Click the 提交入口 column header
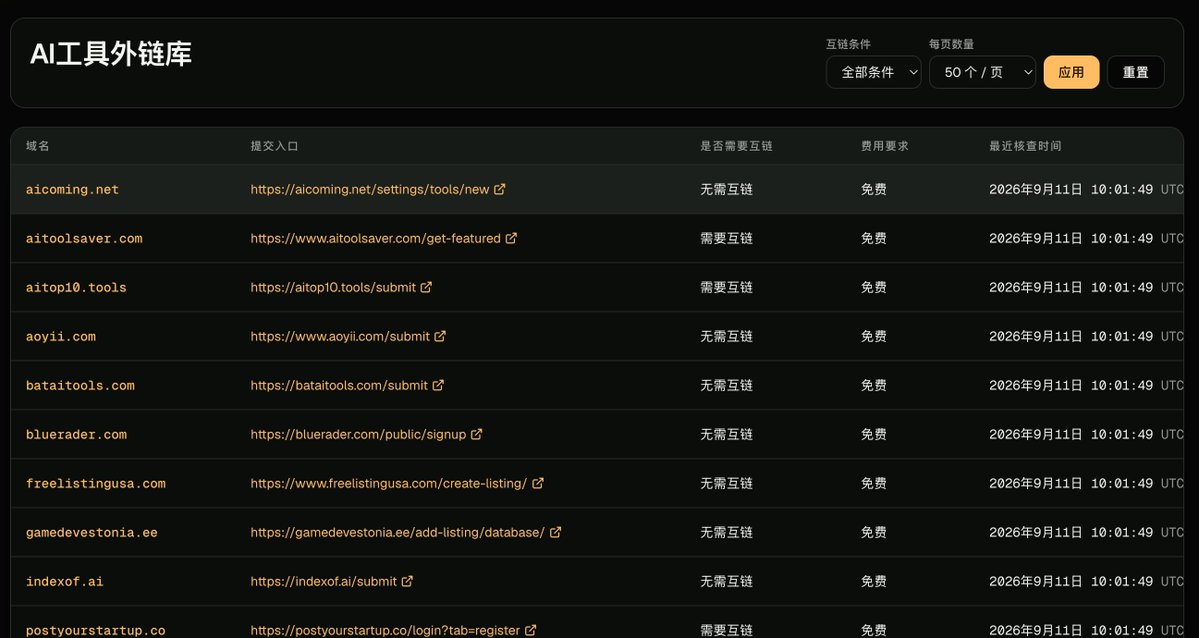1199x638 pixels. tap(275, 145)
